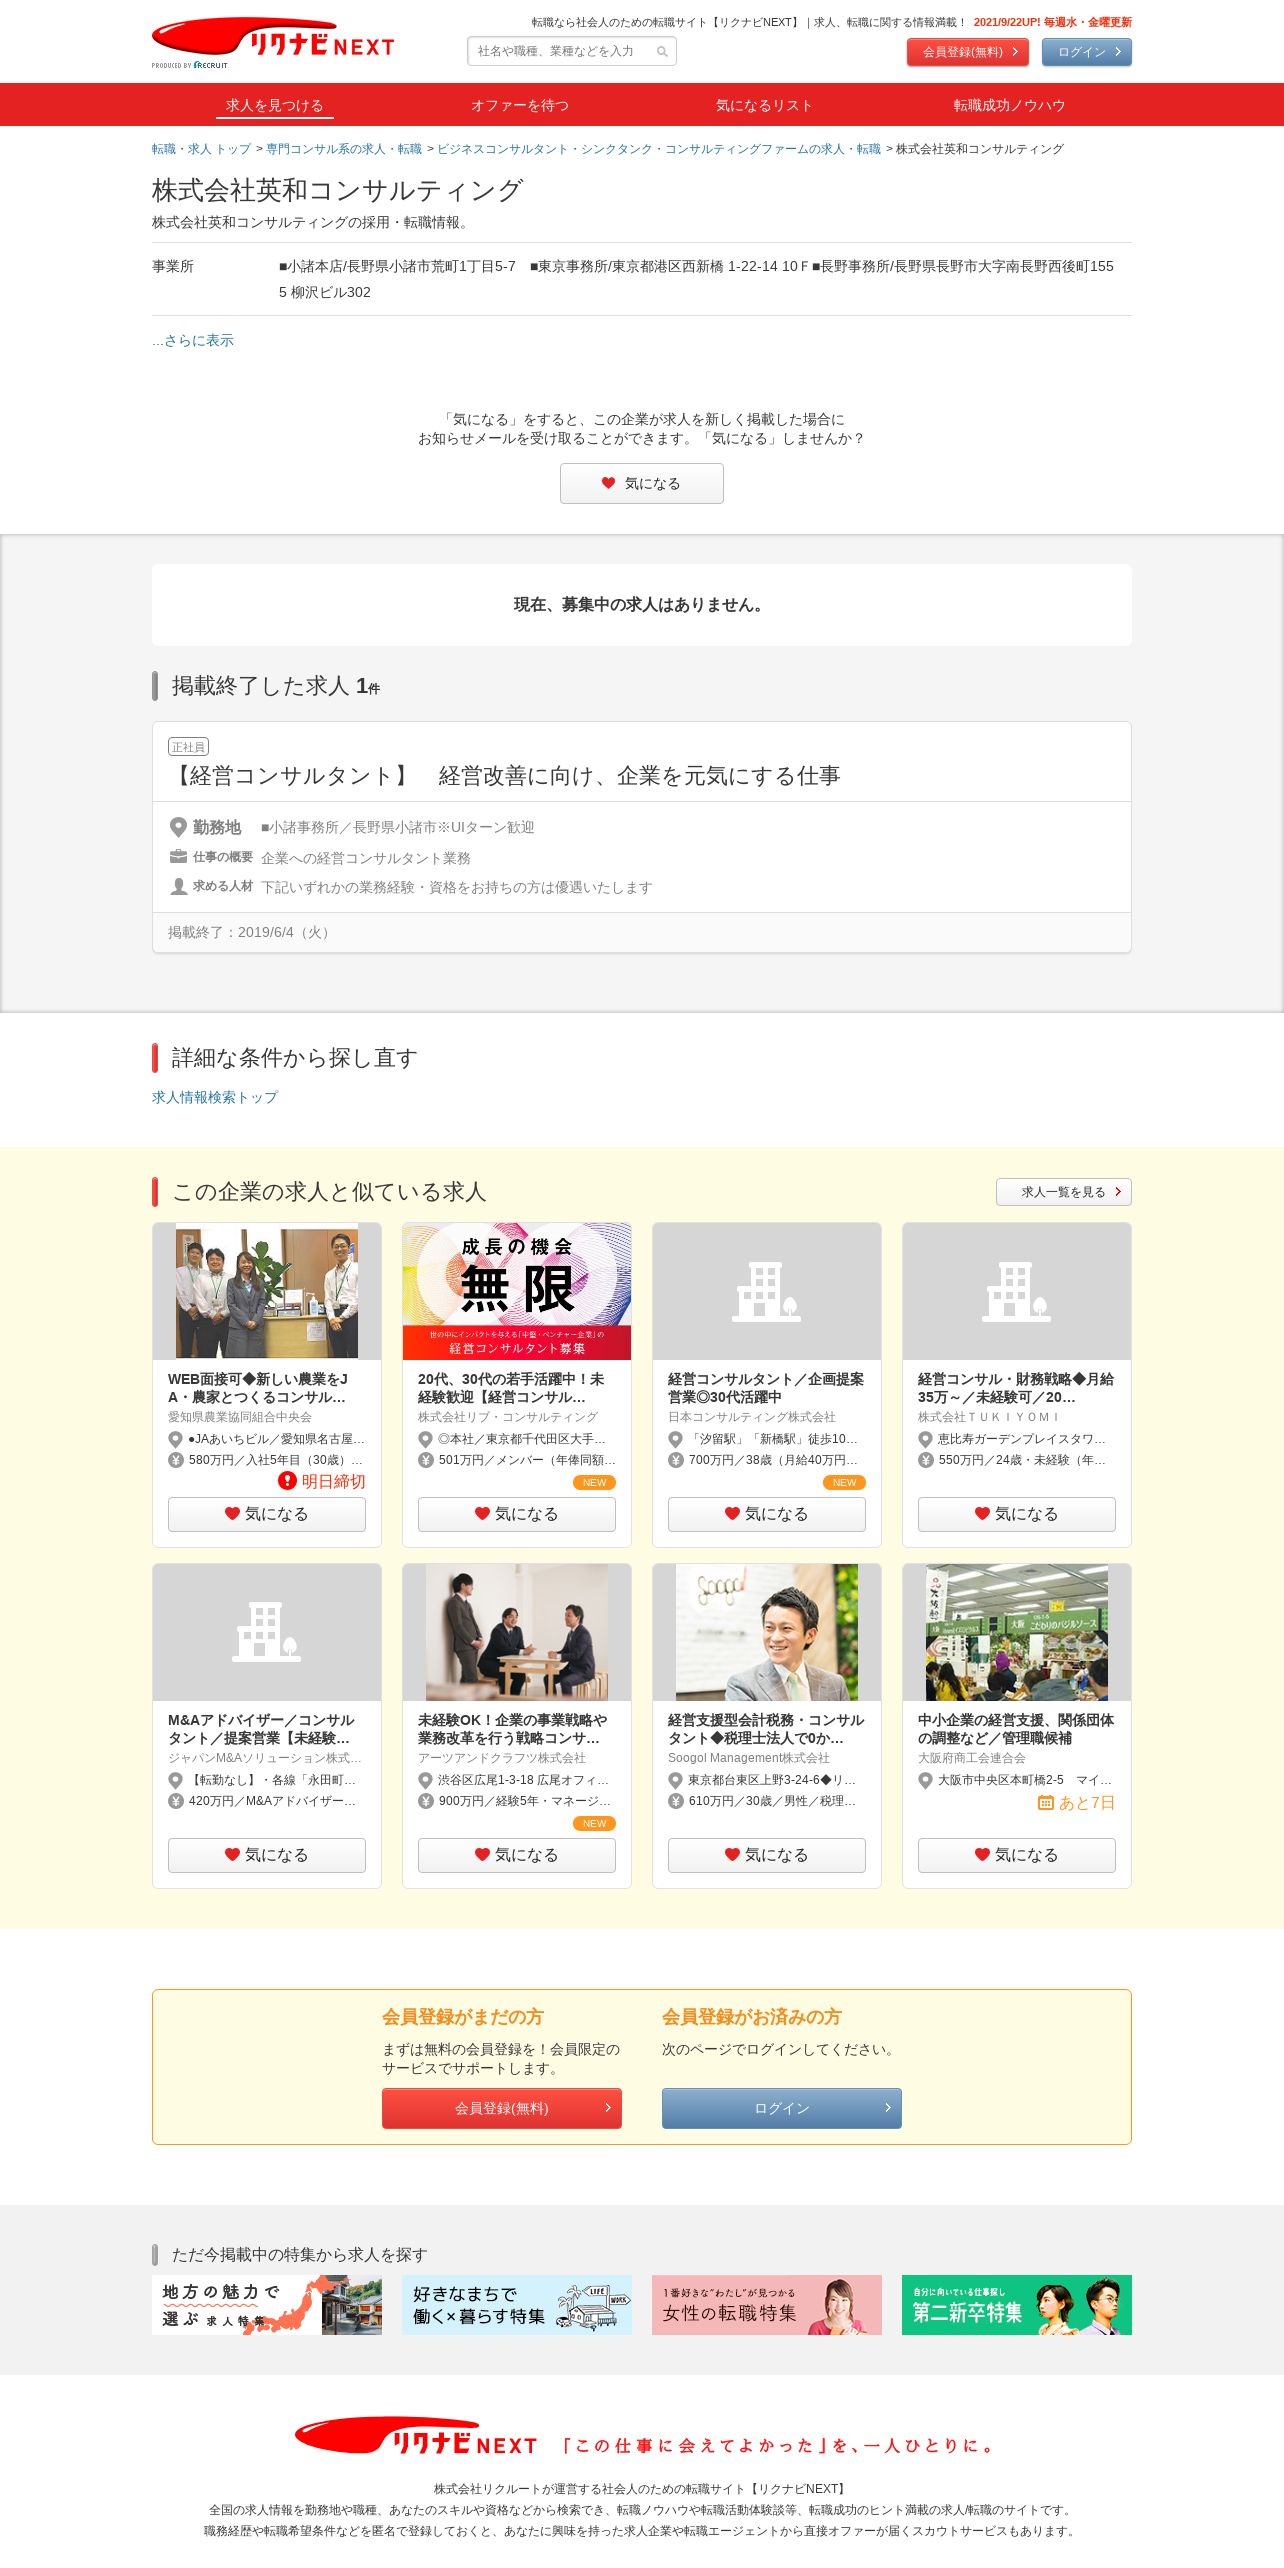Click the blue ログイン header button

[1087, 52]
